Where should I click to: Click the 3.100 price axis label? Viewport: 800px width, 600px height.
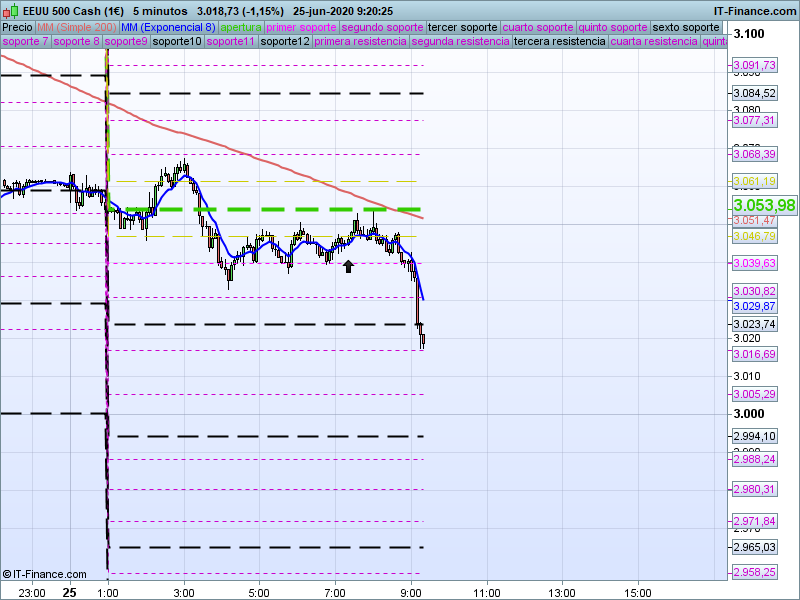coord(748,34)
